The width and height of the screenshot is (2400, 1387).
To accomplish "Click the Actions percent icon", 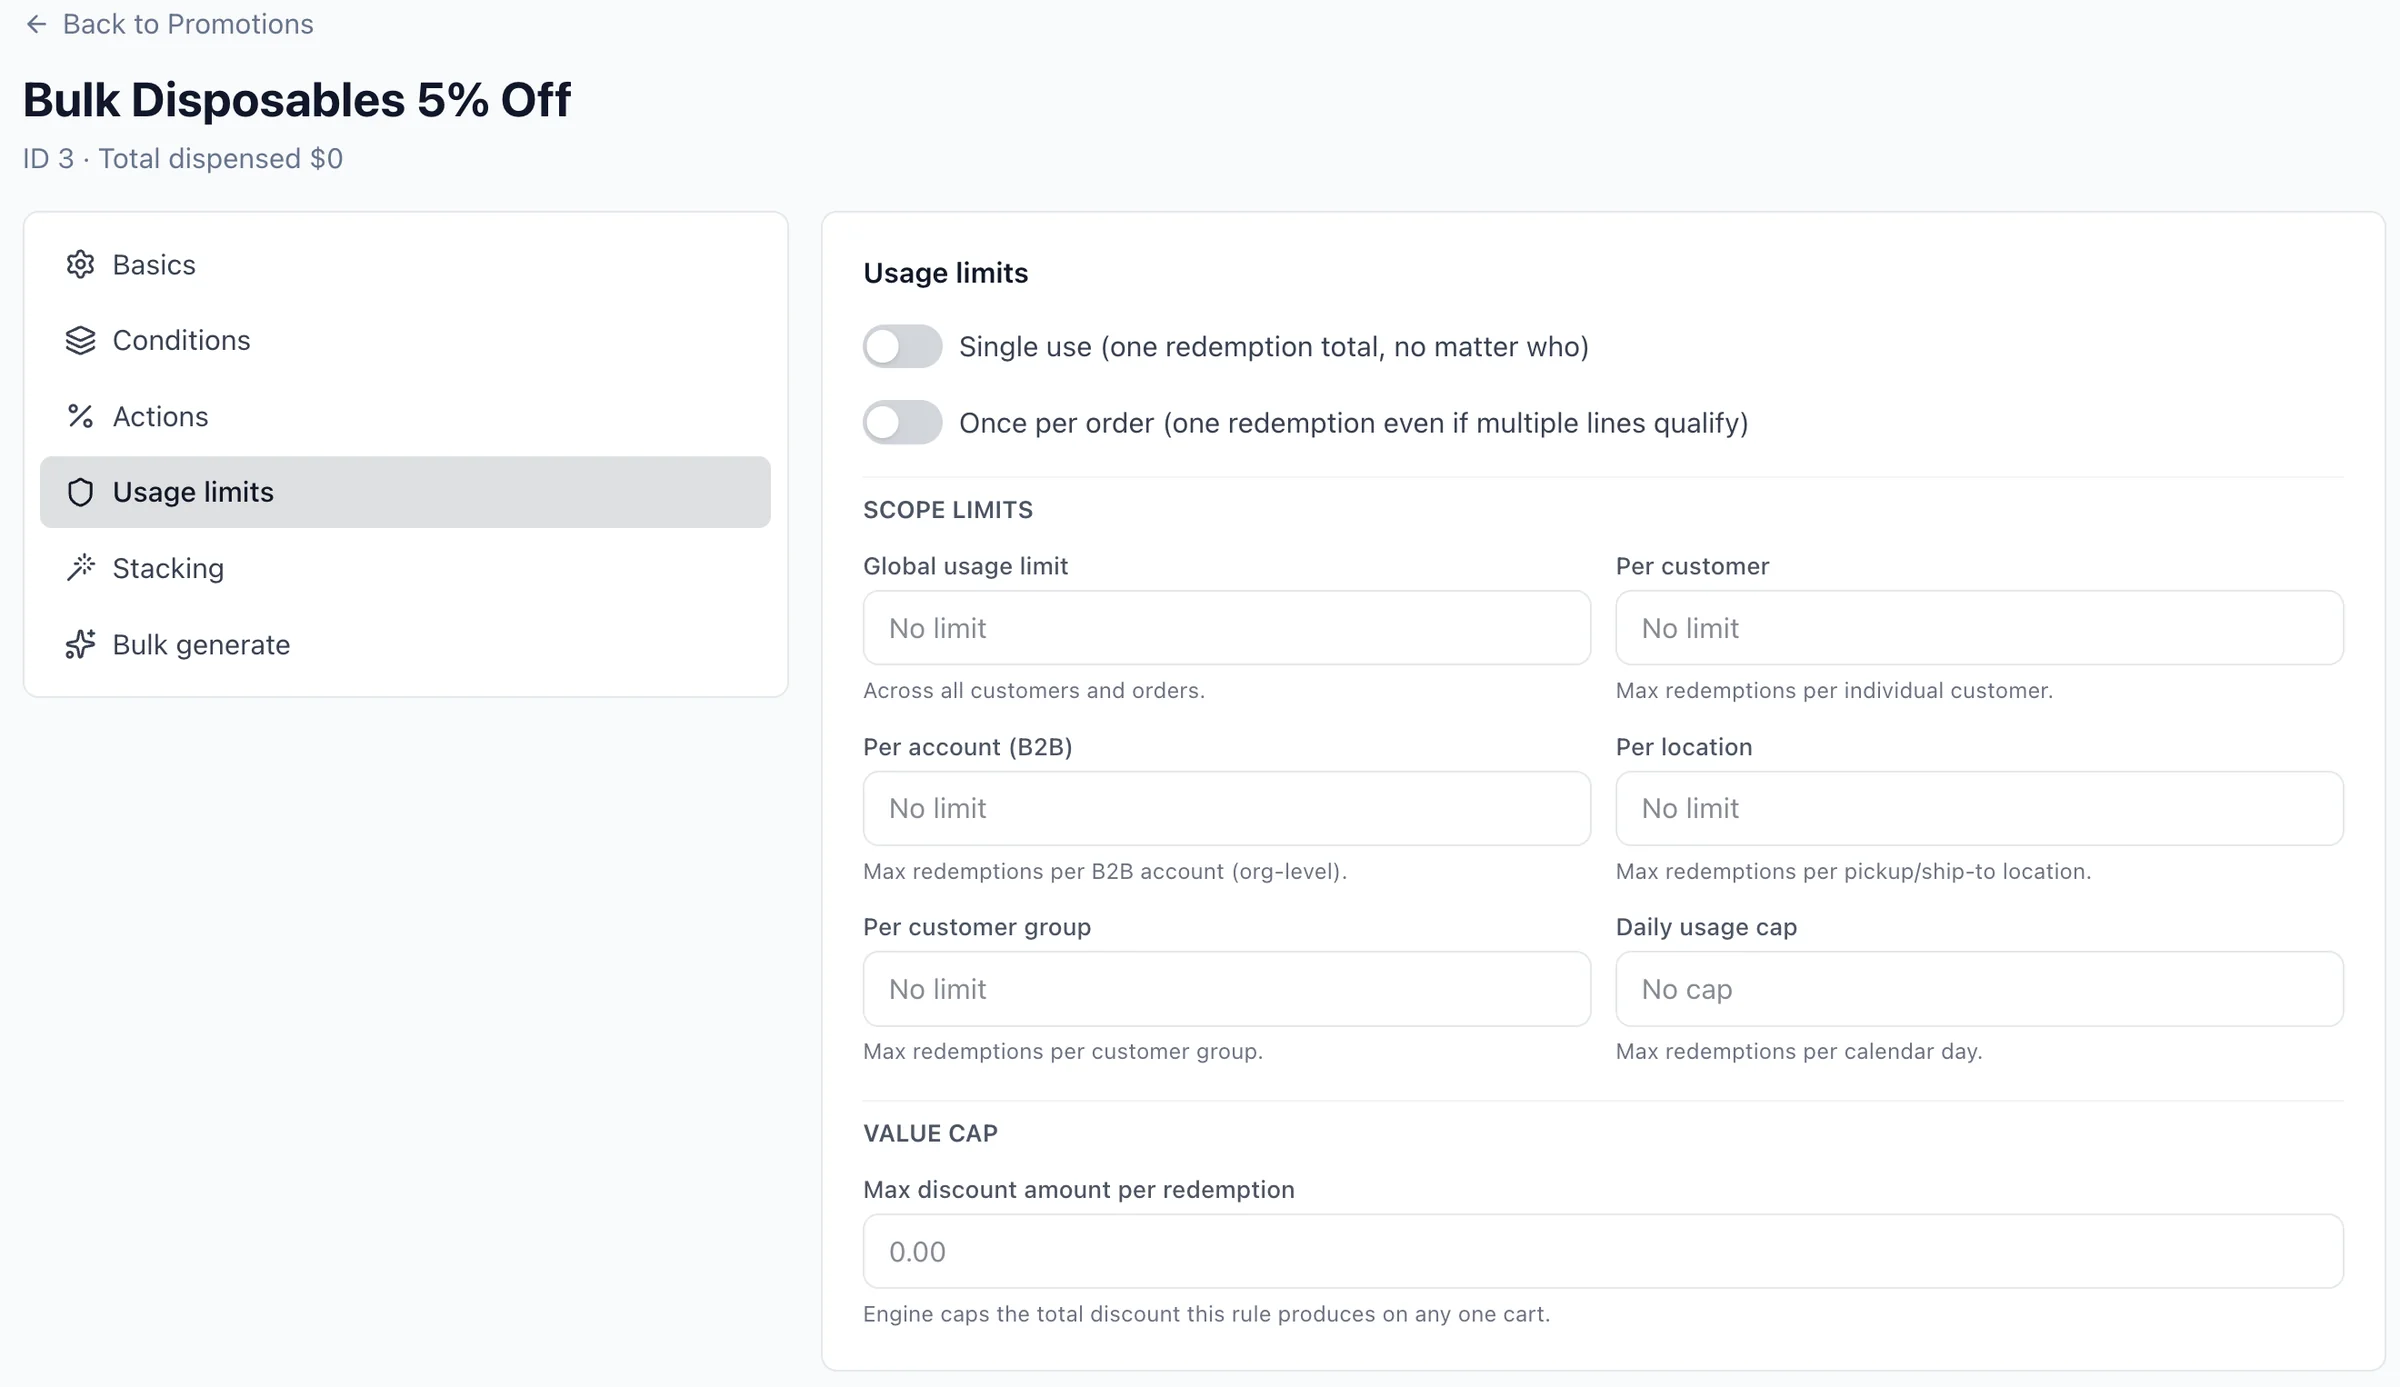I will point(80,417).
